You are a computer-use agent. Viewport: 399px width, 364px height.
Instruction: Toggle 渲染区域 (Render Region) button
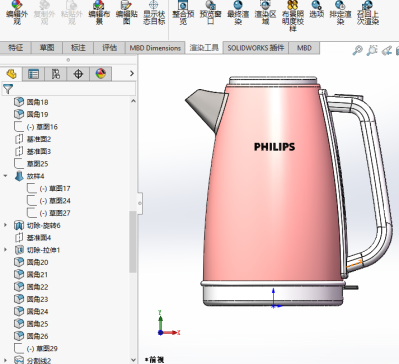coord(265,12)
